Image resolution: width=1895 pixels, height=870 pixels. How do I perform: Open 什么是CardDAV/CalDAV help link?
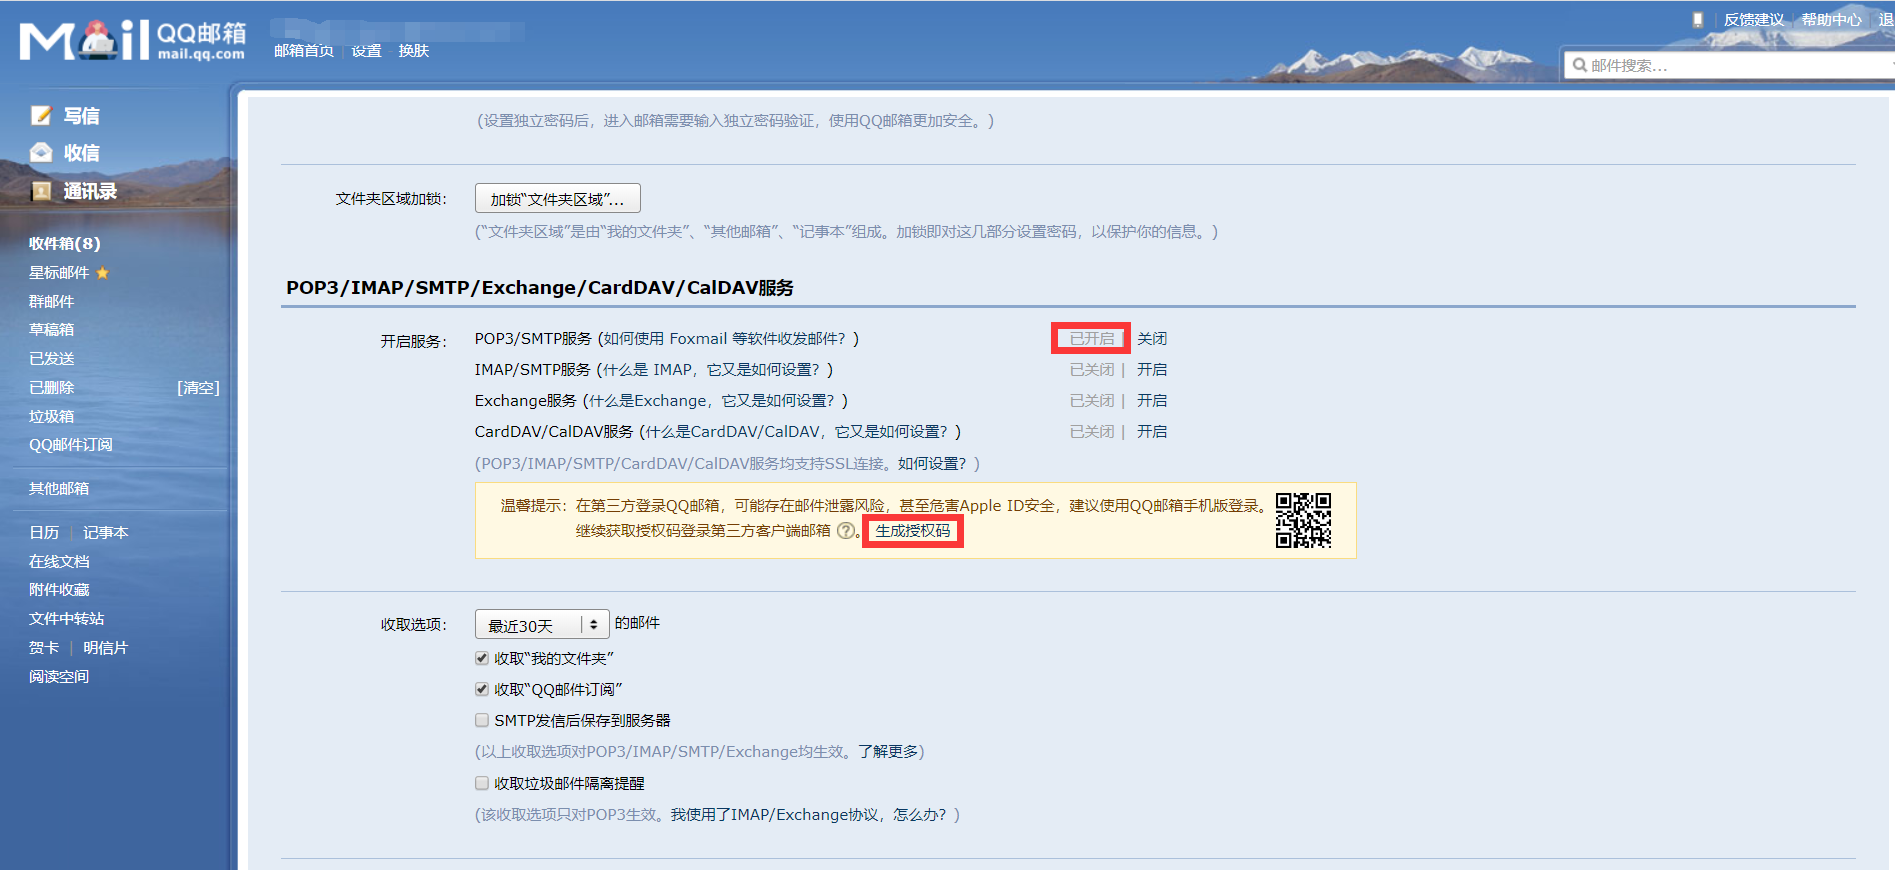pyautogui.click(x=800, y=432)
